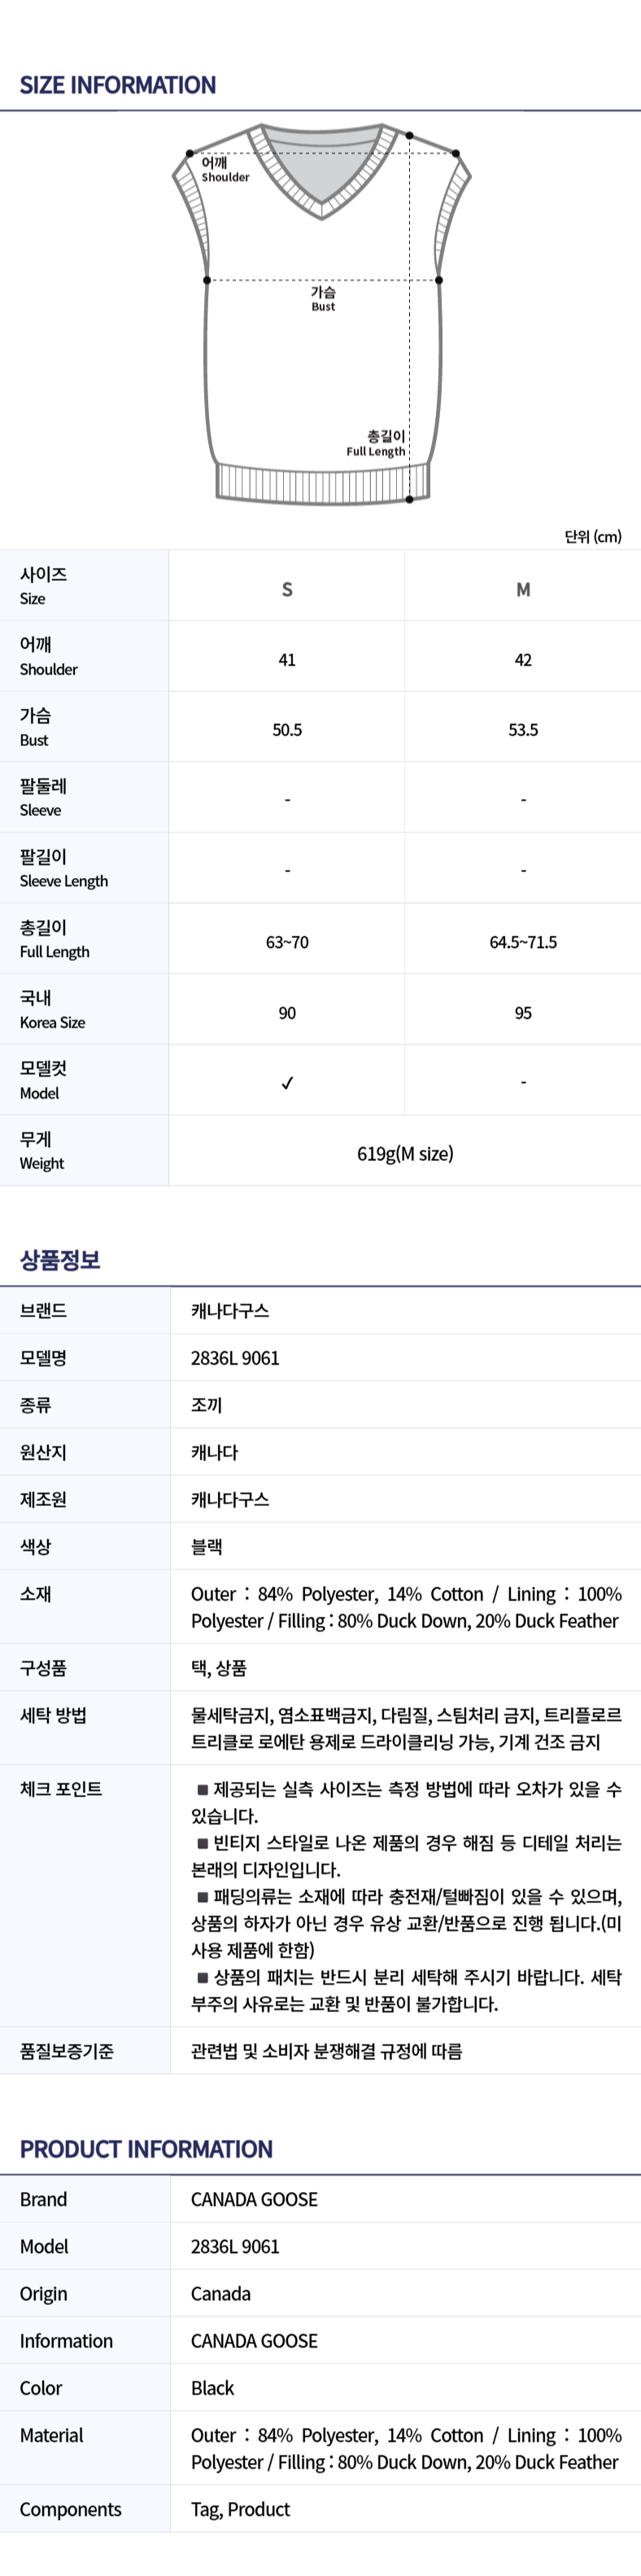Click the vest size diagram illustration
This screenshot has height=2576, width=641.
click(x=322, y=313)
